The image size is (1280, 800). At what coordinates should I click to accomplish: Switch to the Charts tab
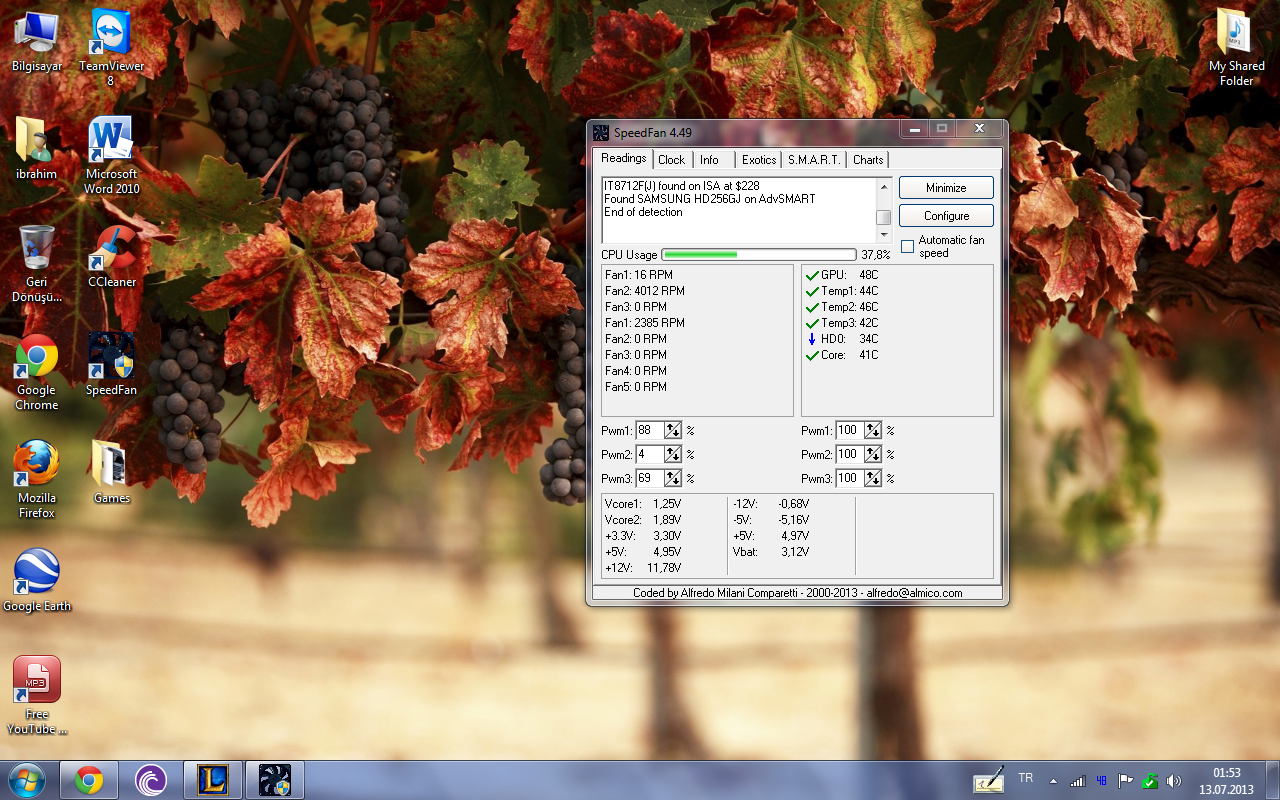coord(868,160)
